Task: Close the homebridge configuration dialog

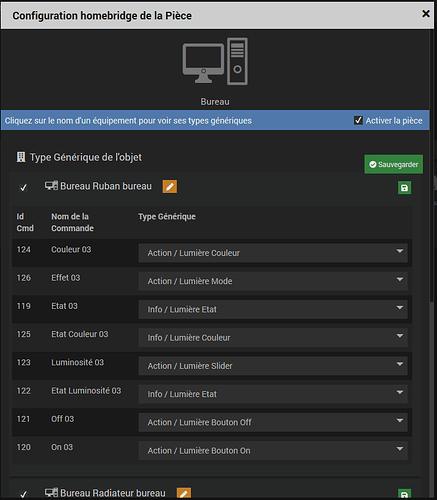Action: point(426,14)
